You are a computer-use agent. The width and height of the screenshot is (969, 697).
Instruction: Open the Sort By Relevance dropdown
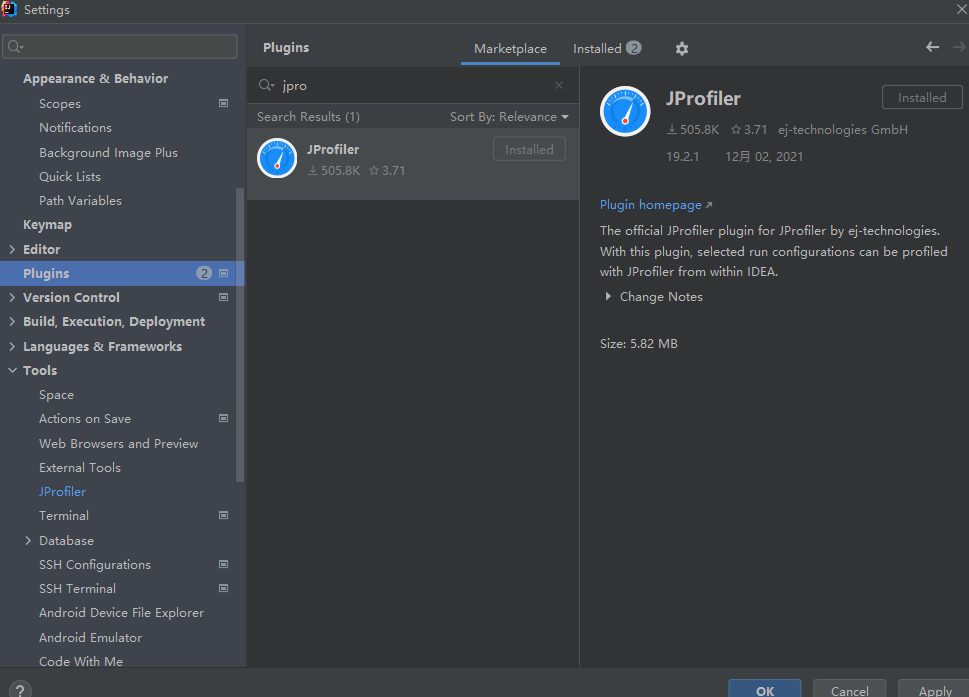(x=509, y=117)
